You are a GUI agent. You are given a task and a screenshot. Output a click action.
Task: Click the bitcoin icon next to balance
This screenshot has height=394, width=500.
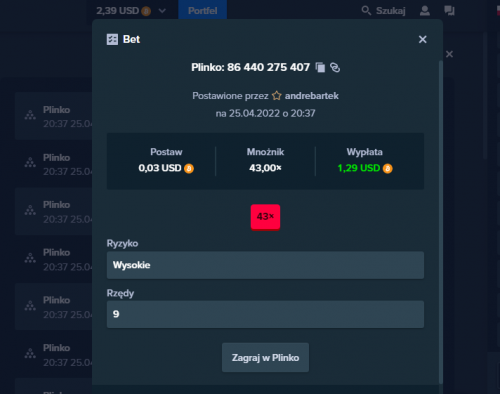(x=146, y=11)
